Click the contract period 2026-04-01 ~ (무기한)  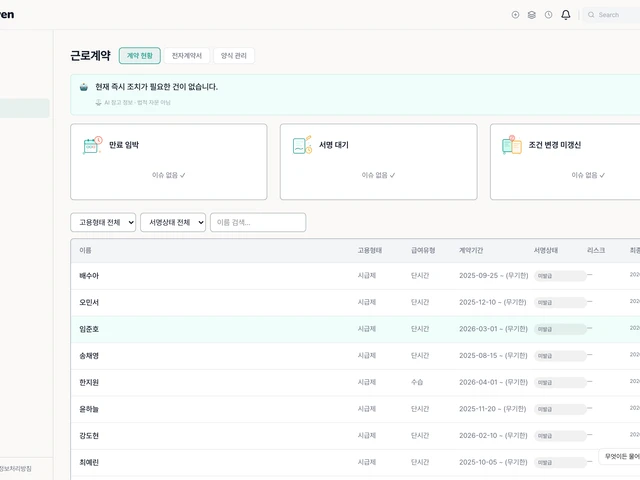(x=493, y=382)
